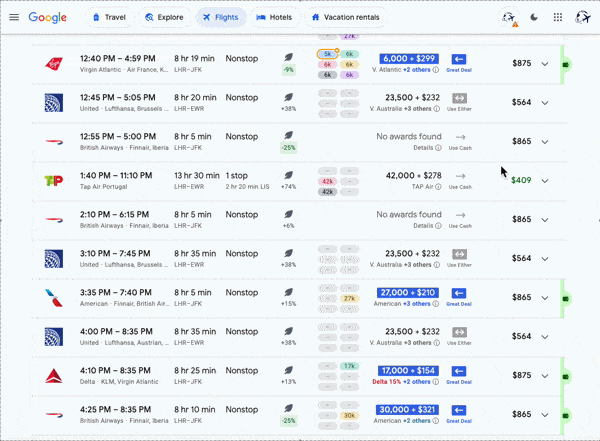This screenshot has width=600, height=441.
Task: Select the yellow 27k pill on American row
Action: point(349,299)
